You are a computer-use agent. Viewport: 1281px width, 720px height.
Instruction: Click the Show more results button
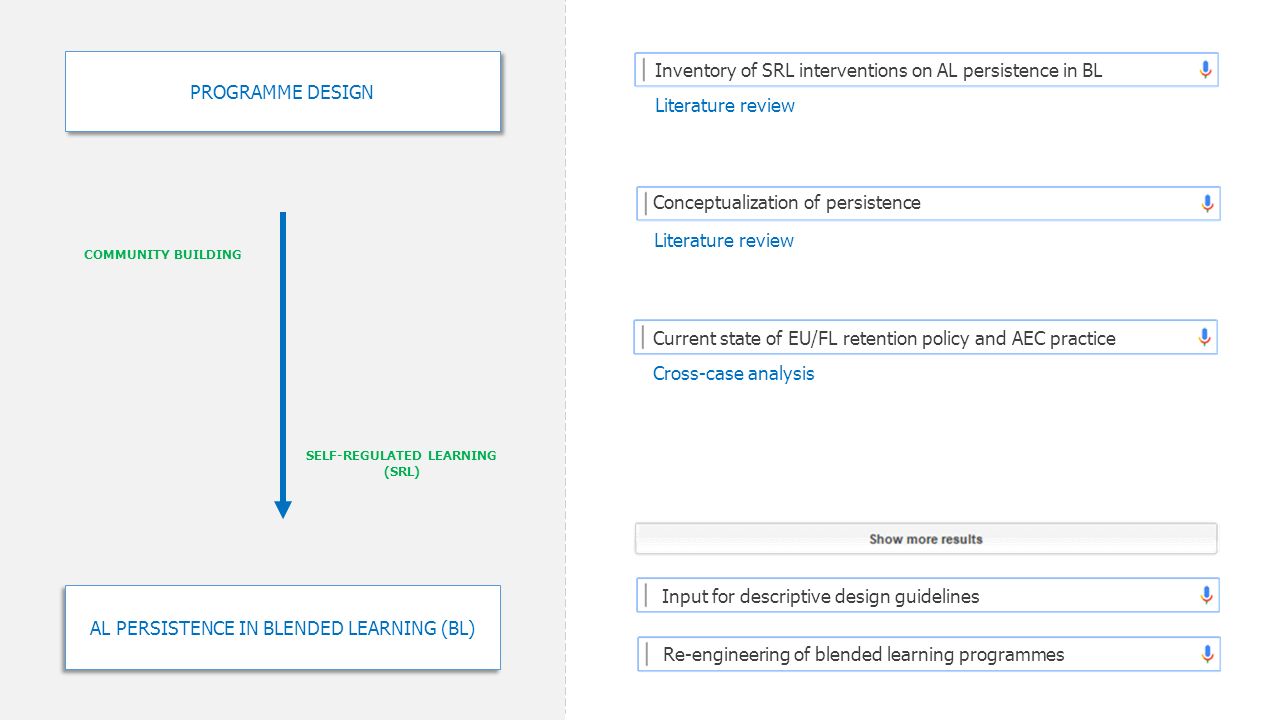point(926,539)
